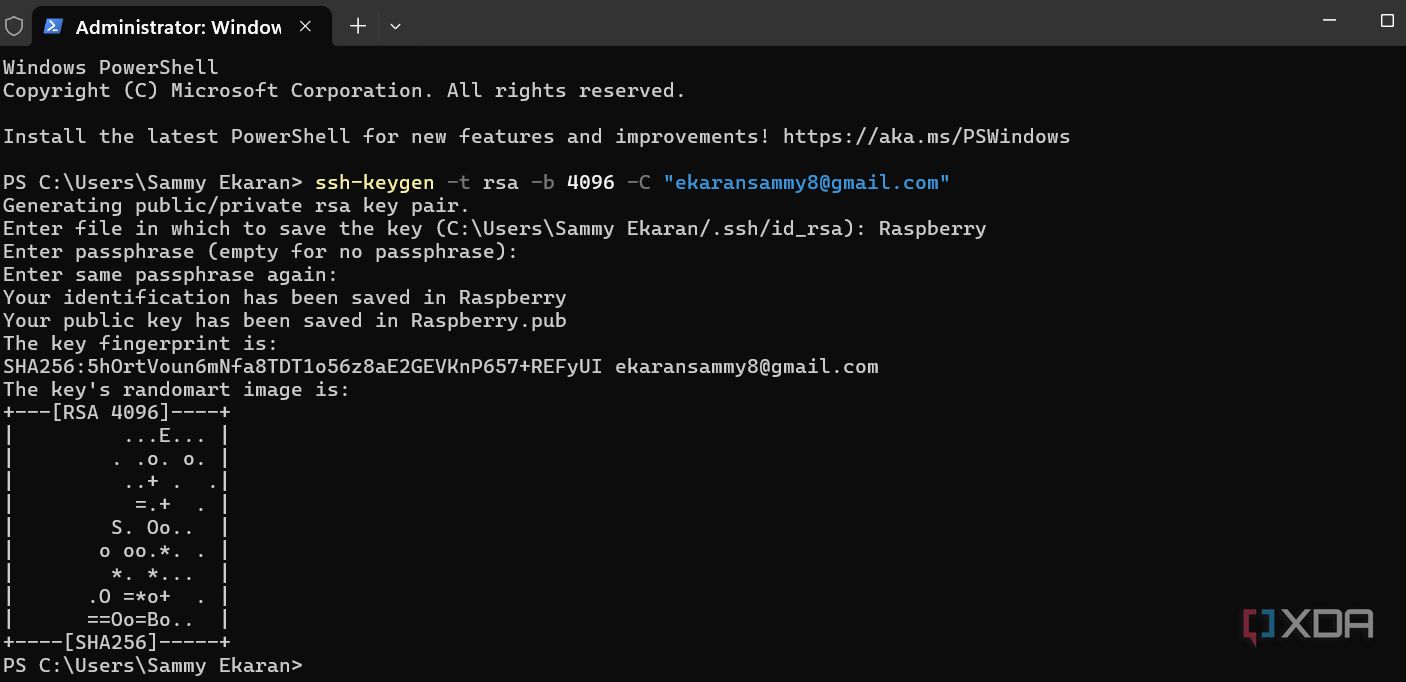The height and width of the screenshot is (682, 1406).
Task: Click the SHA256 key fingerprint string
Action: tap(302, 366)
